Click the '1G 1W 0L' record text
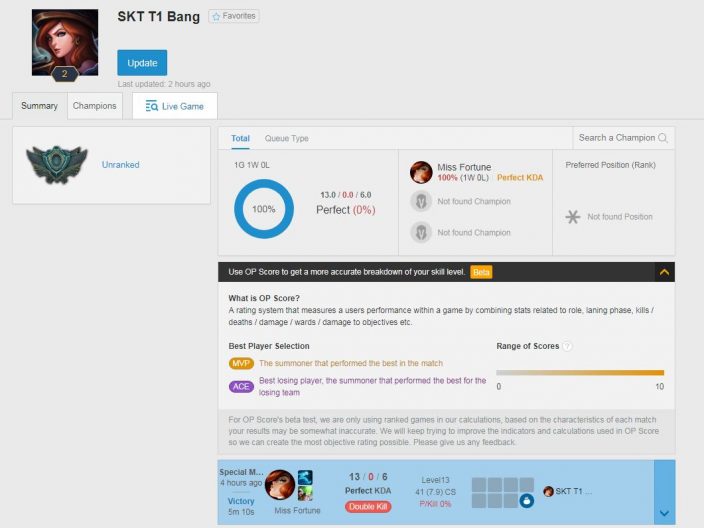This screenshot has height=528, width=704. pos(251,165)
